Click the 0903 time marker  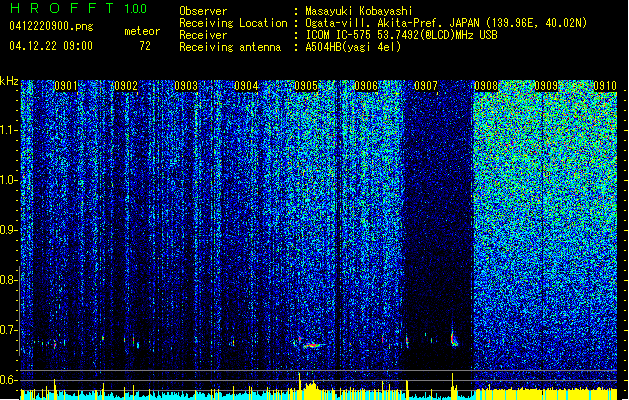pyautogui.click(x=186, y=86)
